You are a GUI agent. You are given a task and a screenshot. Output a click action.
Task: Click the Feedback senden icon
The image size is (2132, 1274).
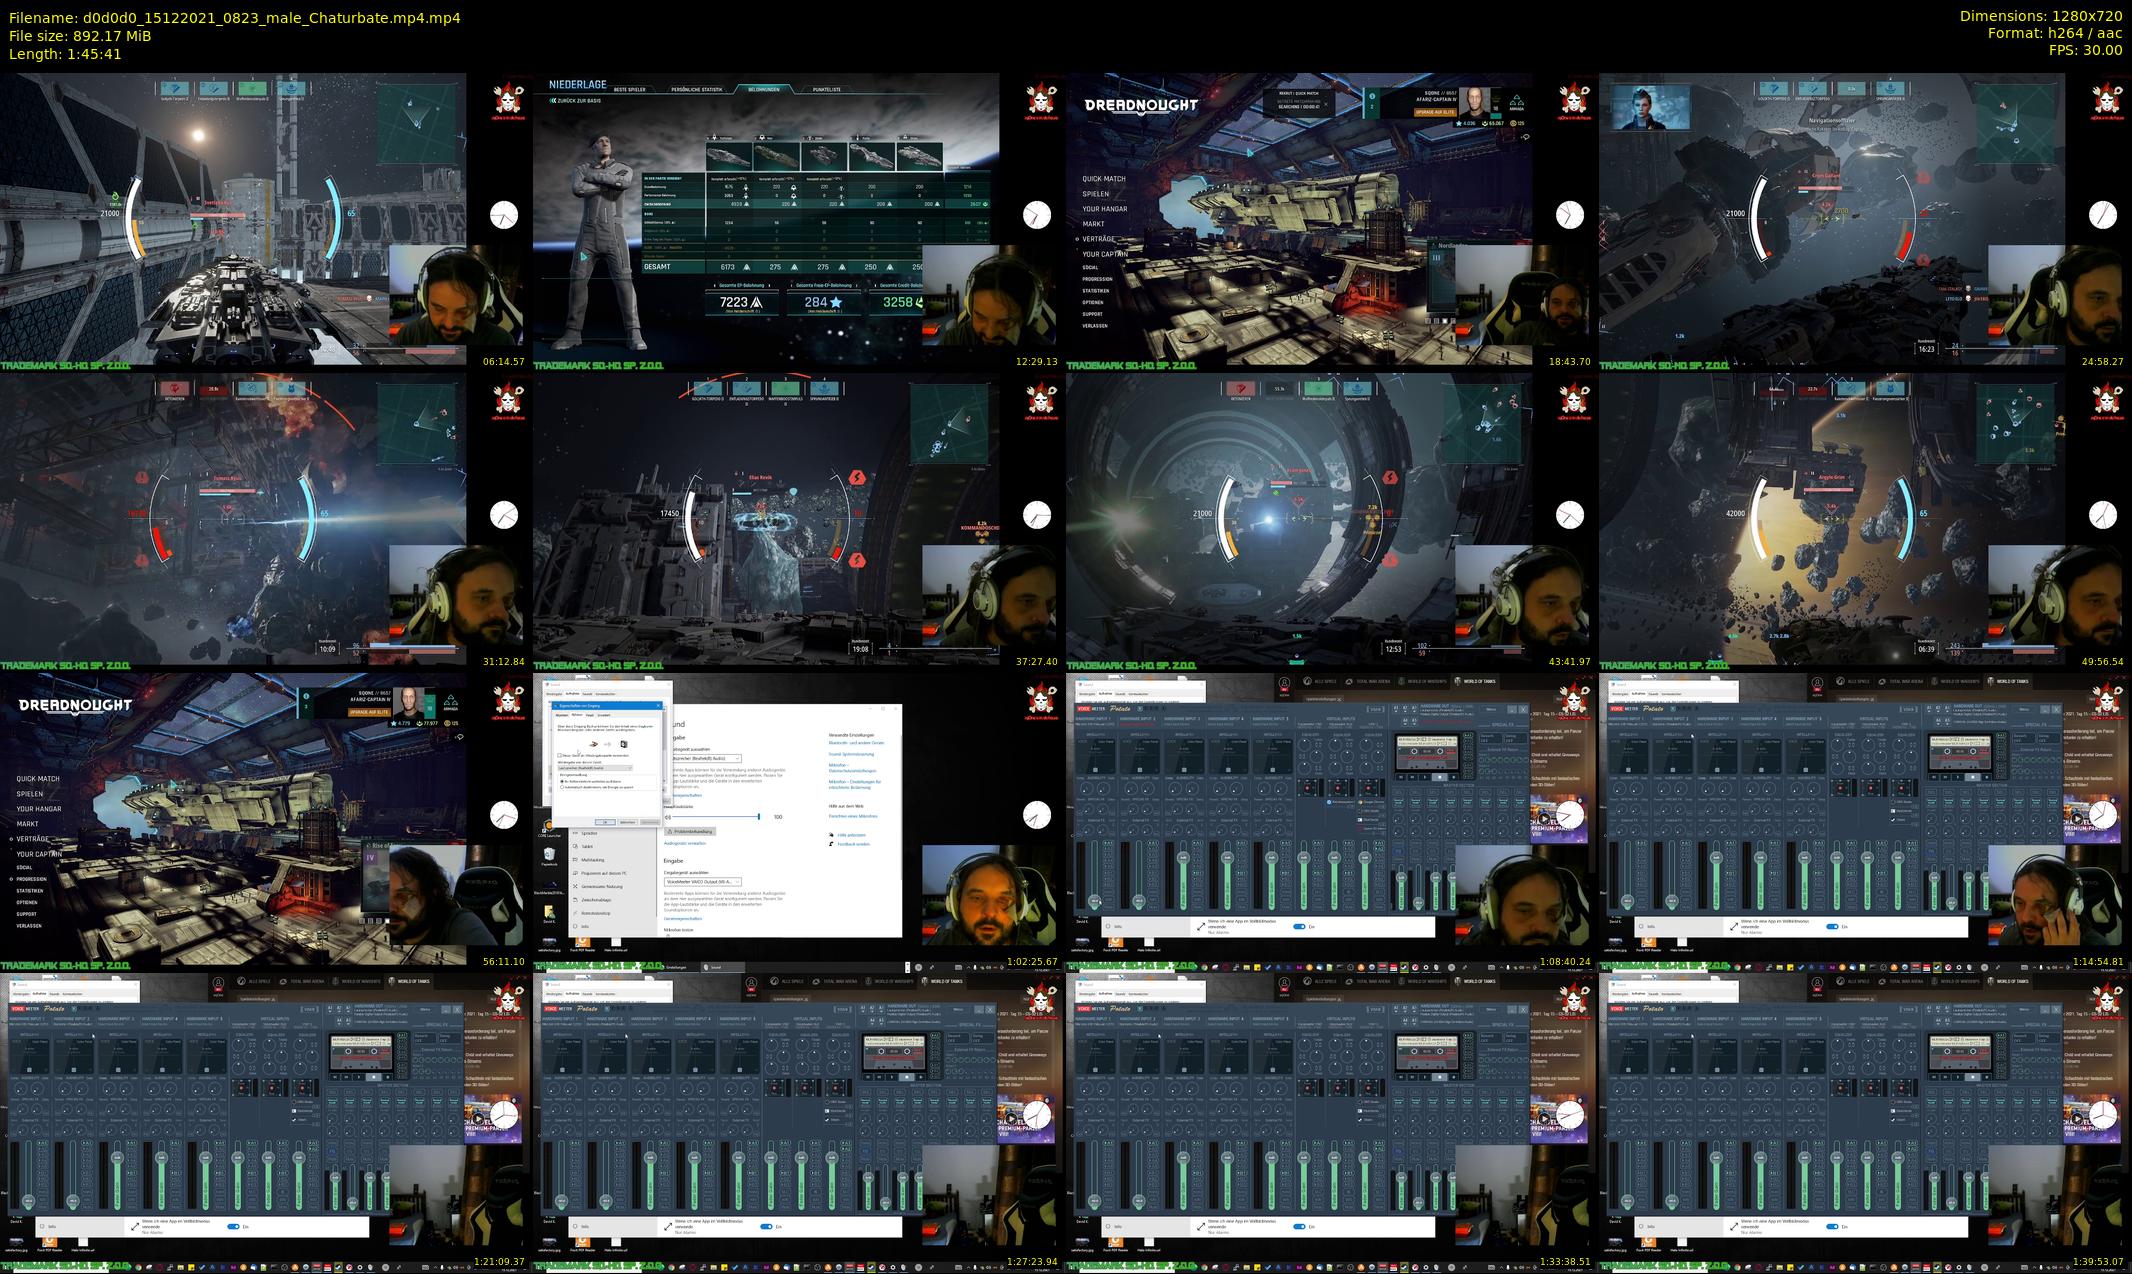(831, 844)
